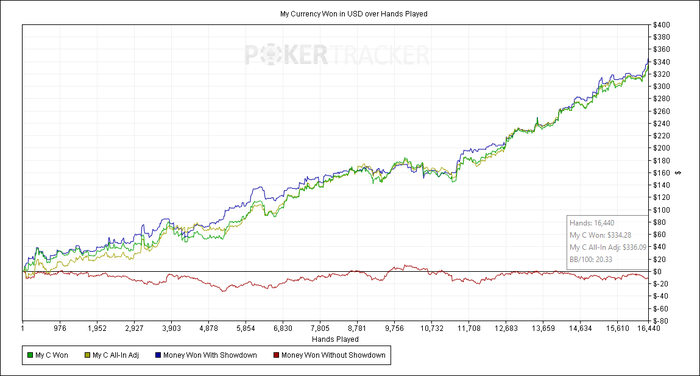Click the x-axis tick label 2,927
The width and height of the screenshot is (700, 376).
(x=134, y=328)
